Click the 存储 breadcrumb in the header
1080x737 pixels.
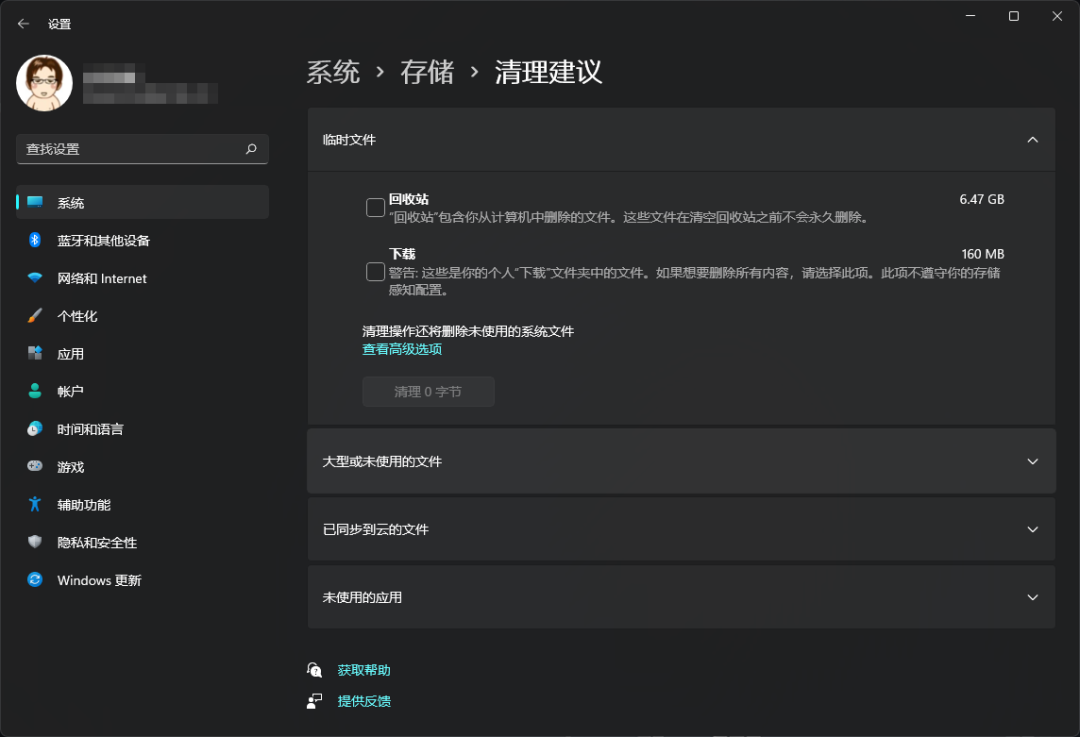(x=427, y=72)
